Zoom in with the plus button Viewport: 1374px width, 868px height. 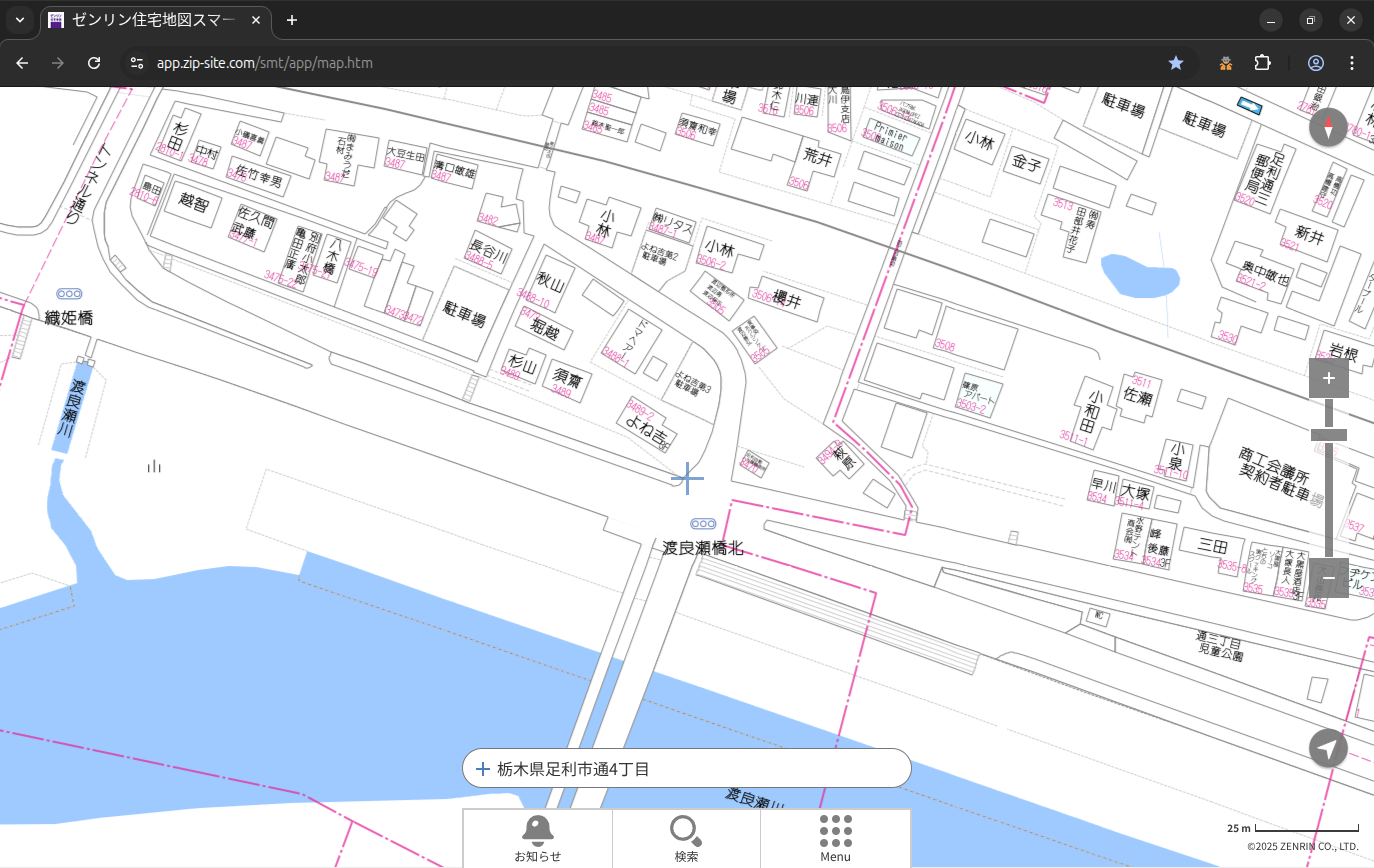point(1328,378)
